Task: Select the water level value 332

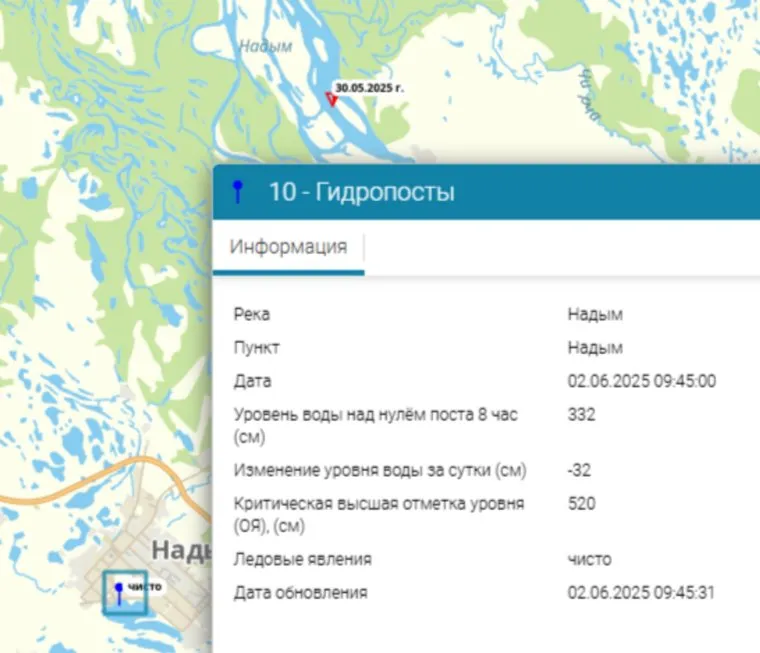Action: pos(580,414)
